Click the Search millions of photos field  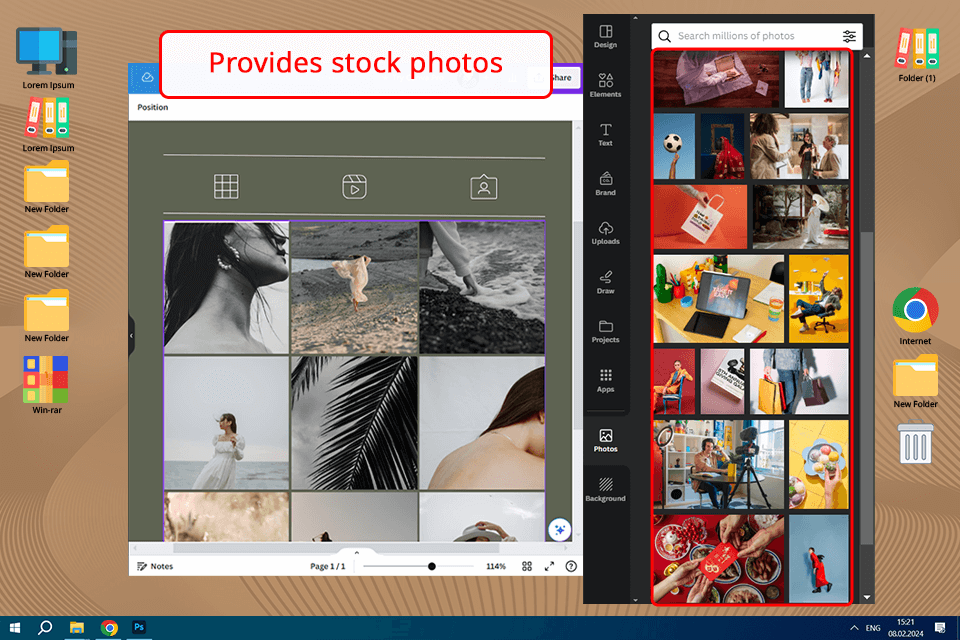(x=747, y=36)
